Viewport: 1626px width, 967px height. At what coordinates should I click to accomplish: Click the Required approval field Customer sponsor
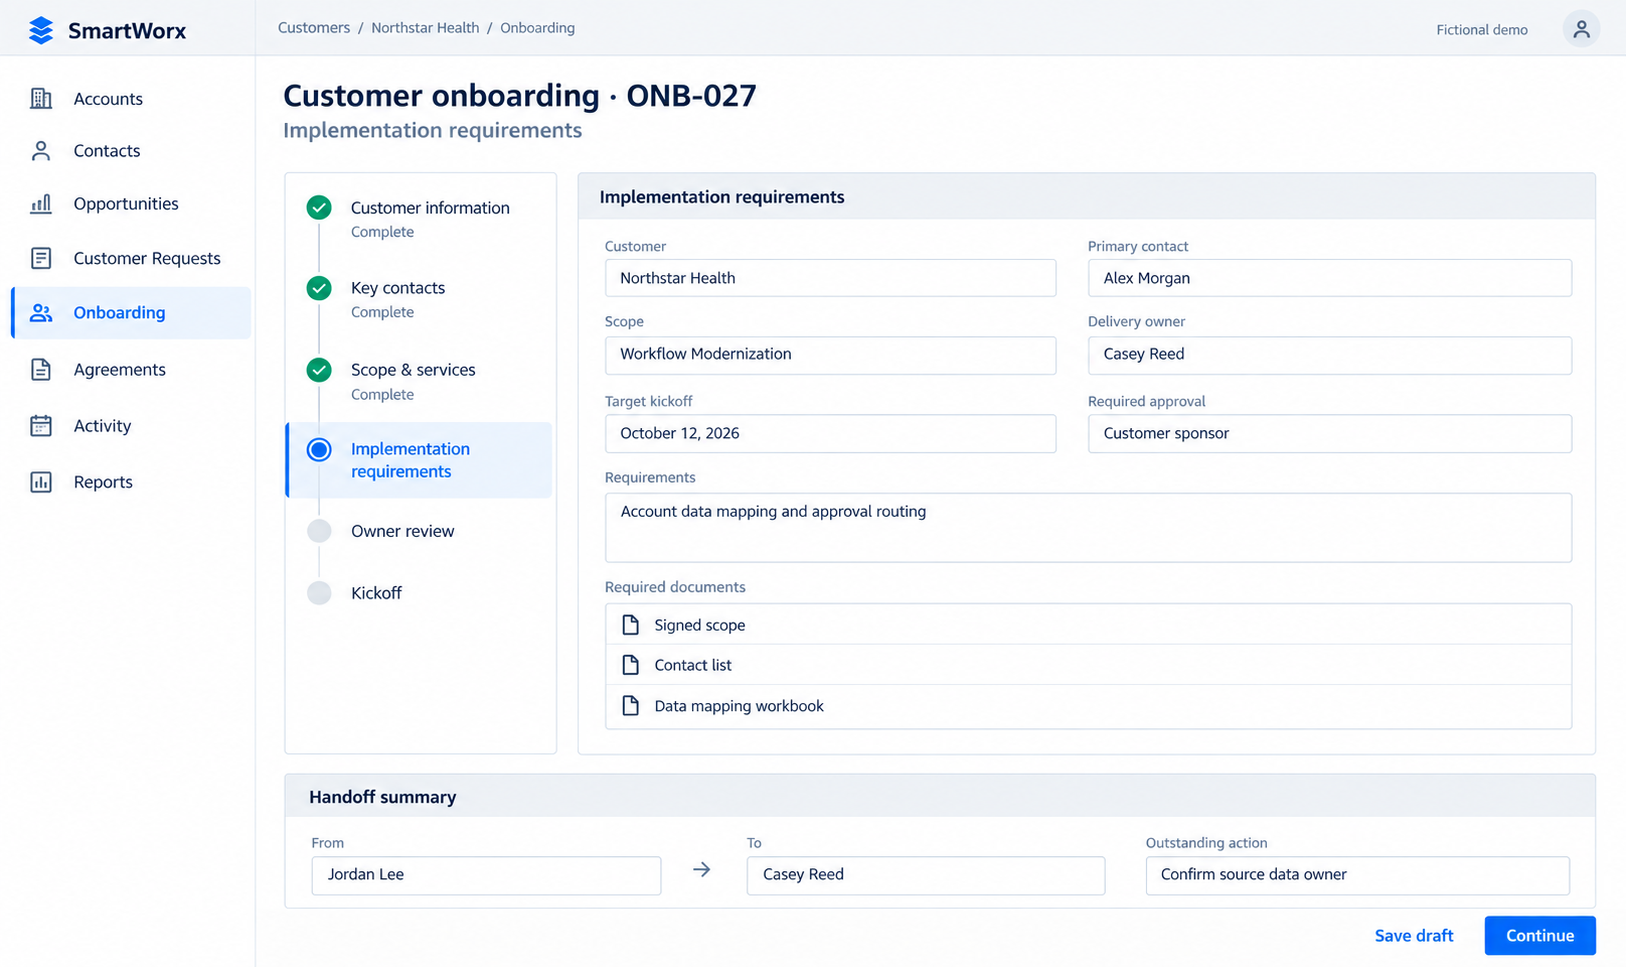(1329, 434)
